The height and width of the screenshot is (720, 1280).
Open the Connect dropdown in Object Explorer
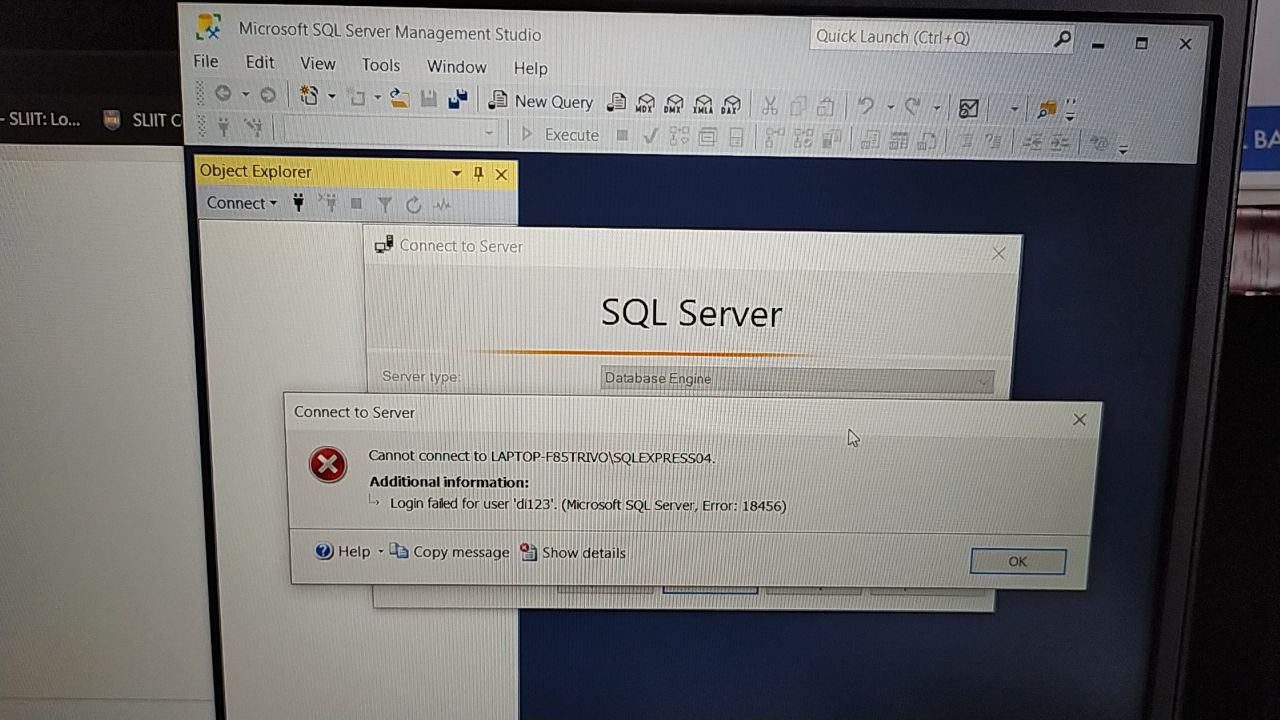[x=242, y=203]
